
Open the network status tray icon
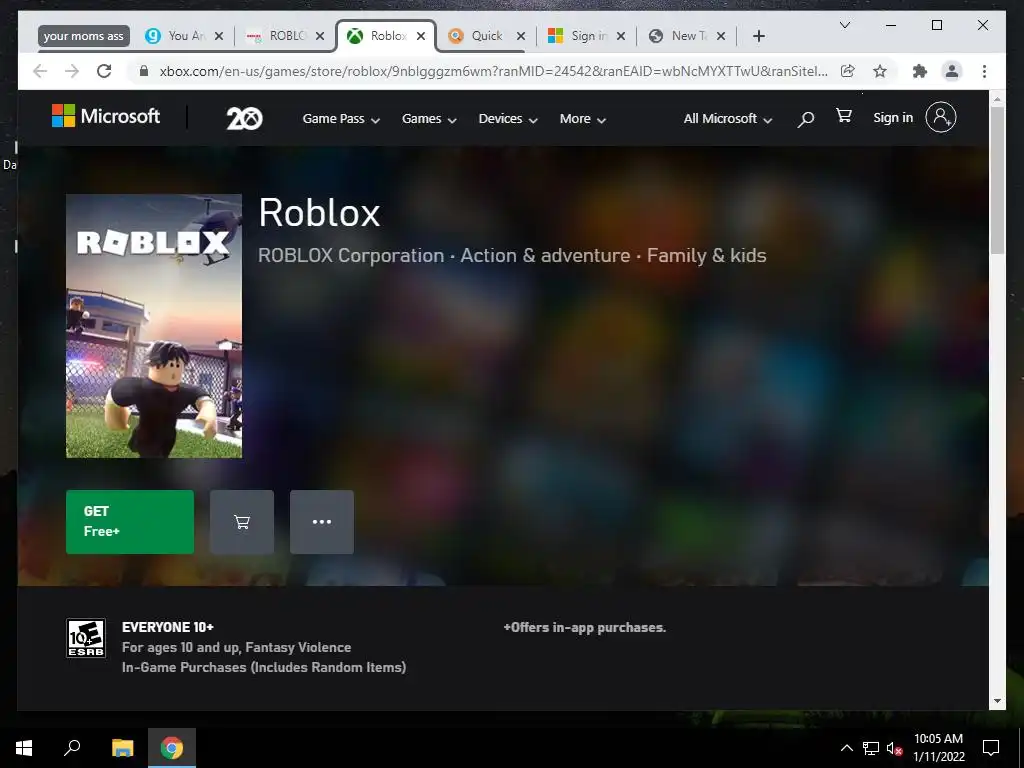(871, 748)
